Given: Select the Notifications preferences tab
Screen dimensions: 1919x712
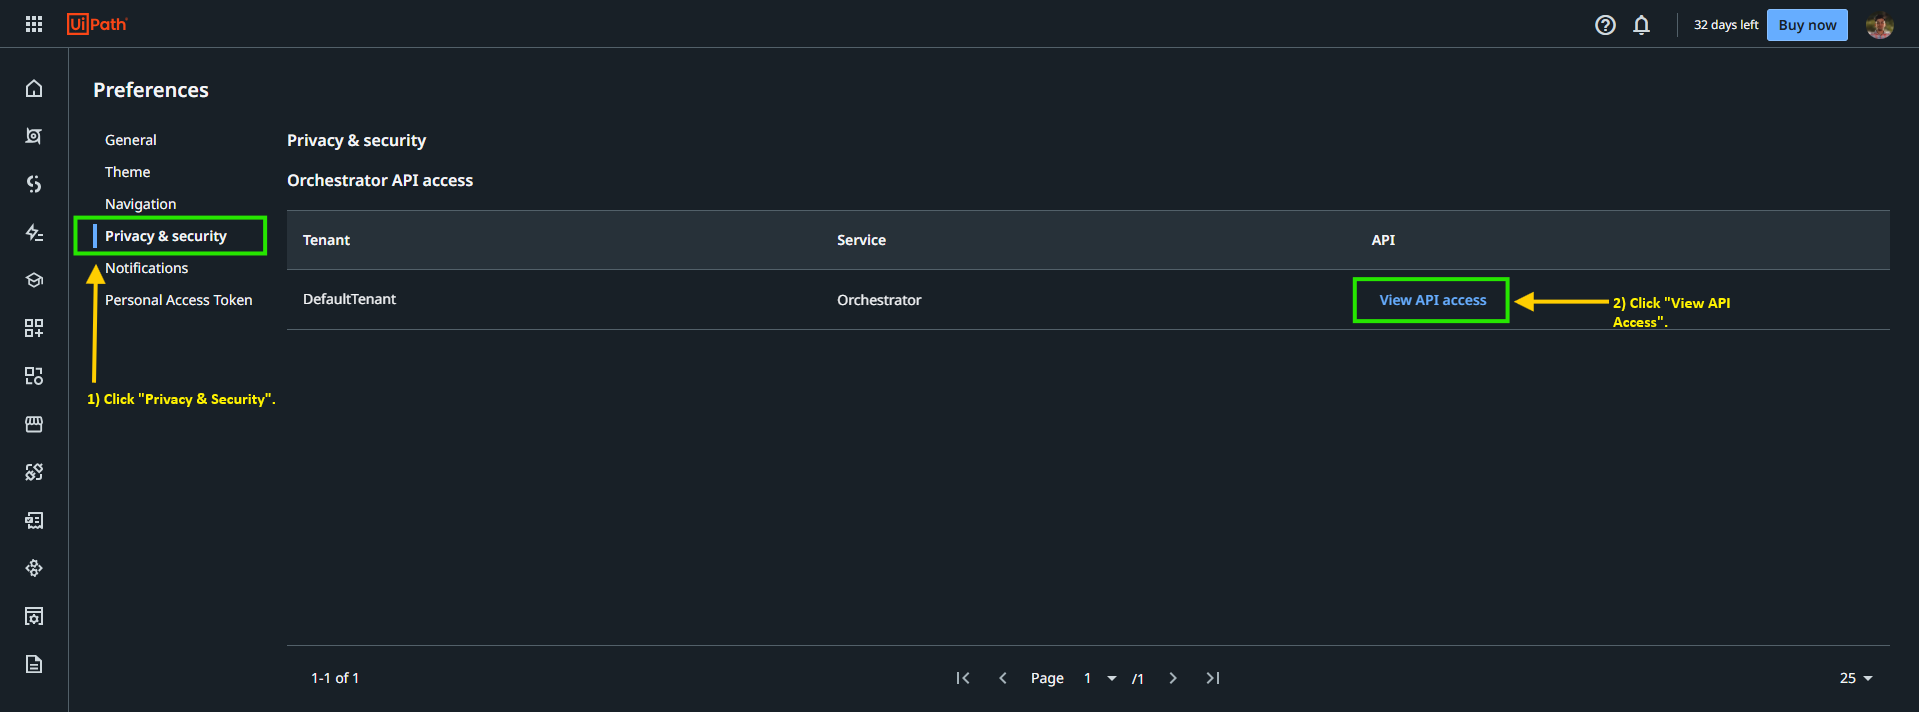Looking at the screenshot, I should (x=147, y=268).
